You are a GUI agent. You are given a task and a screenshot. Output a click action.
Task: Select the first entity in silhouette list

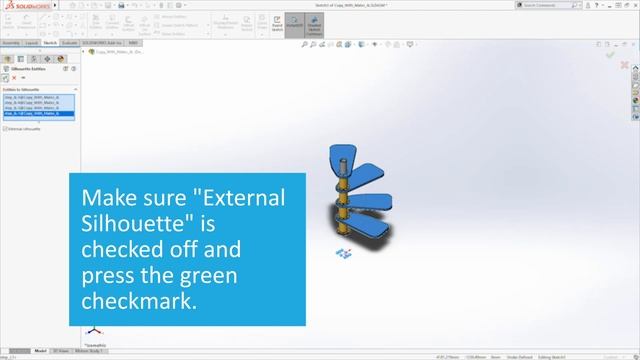click(x=39, y=98)
